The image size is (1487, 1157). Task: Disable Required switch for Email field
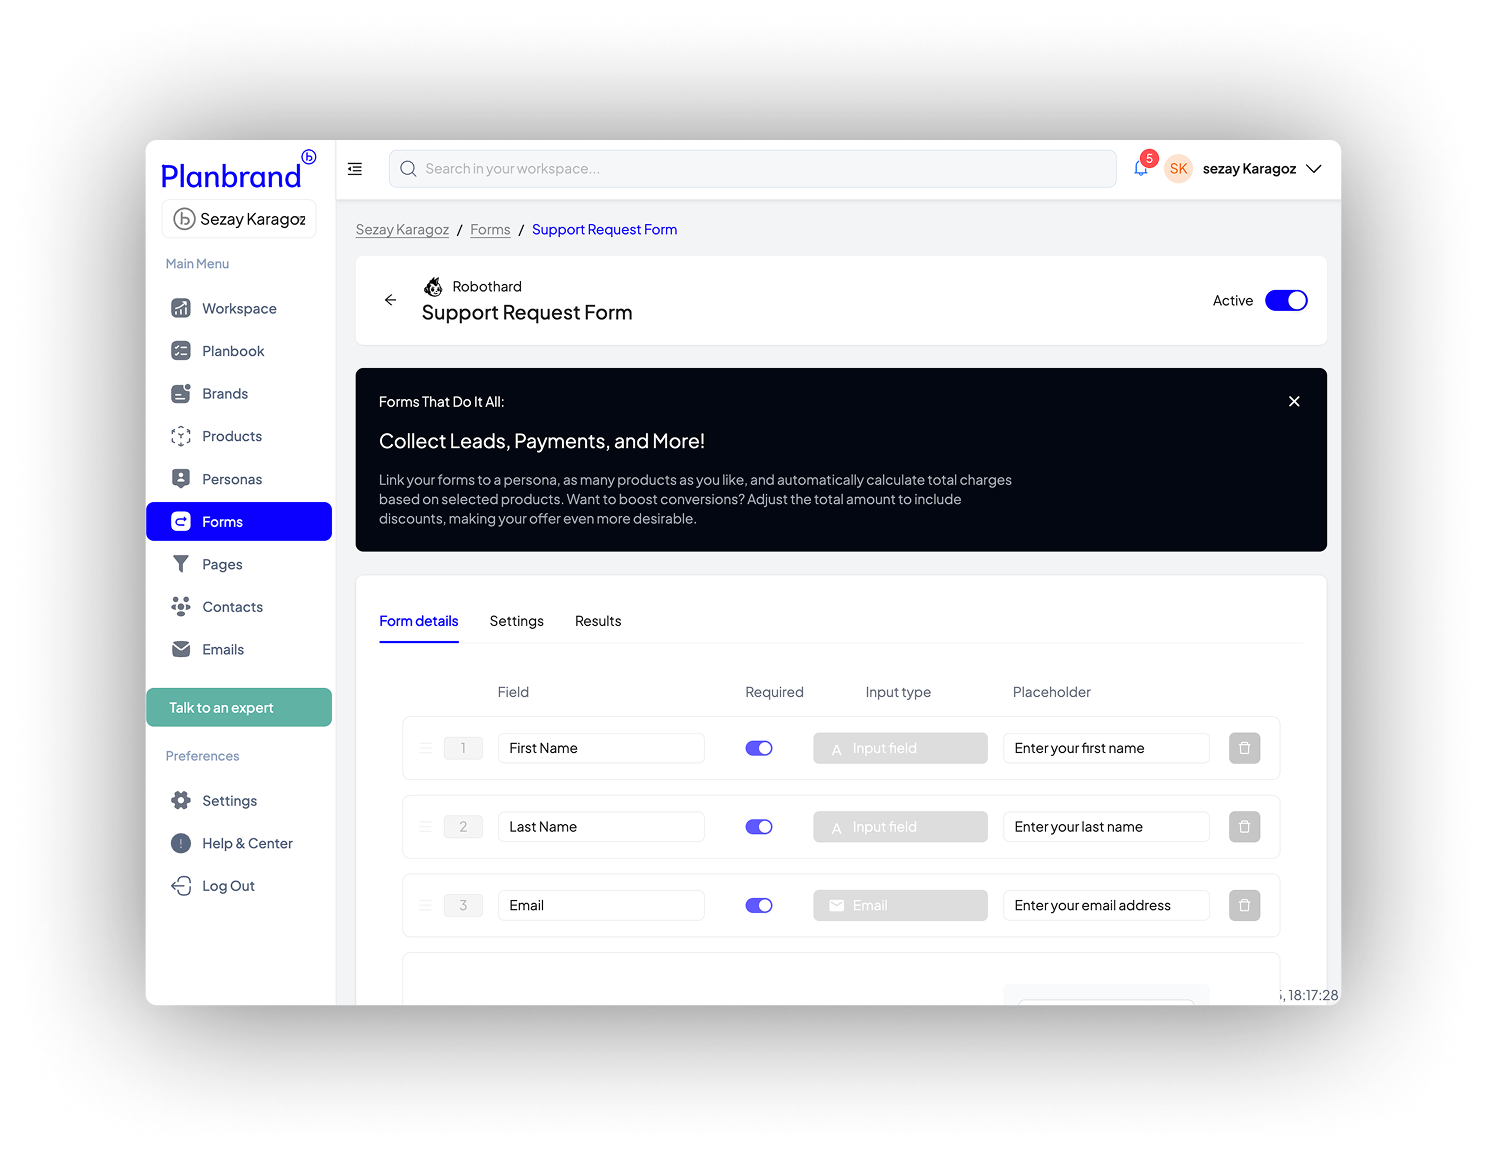pyautogui.click(x=759, y=905)
